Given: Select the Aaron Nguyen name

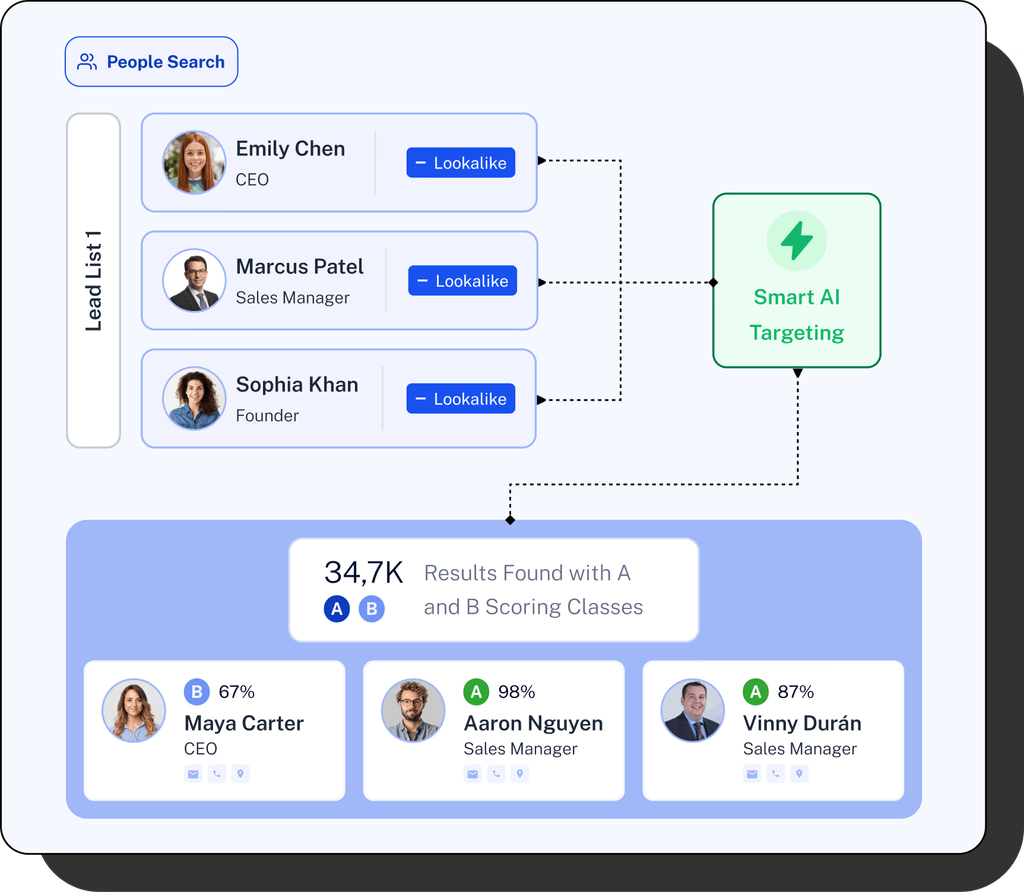Looking at the screenshot, I should tap(533, 723).
